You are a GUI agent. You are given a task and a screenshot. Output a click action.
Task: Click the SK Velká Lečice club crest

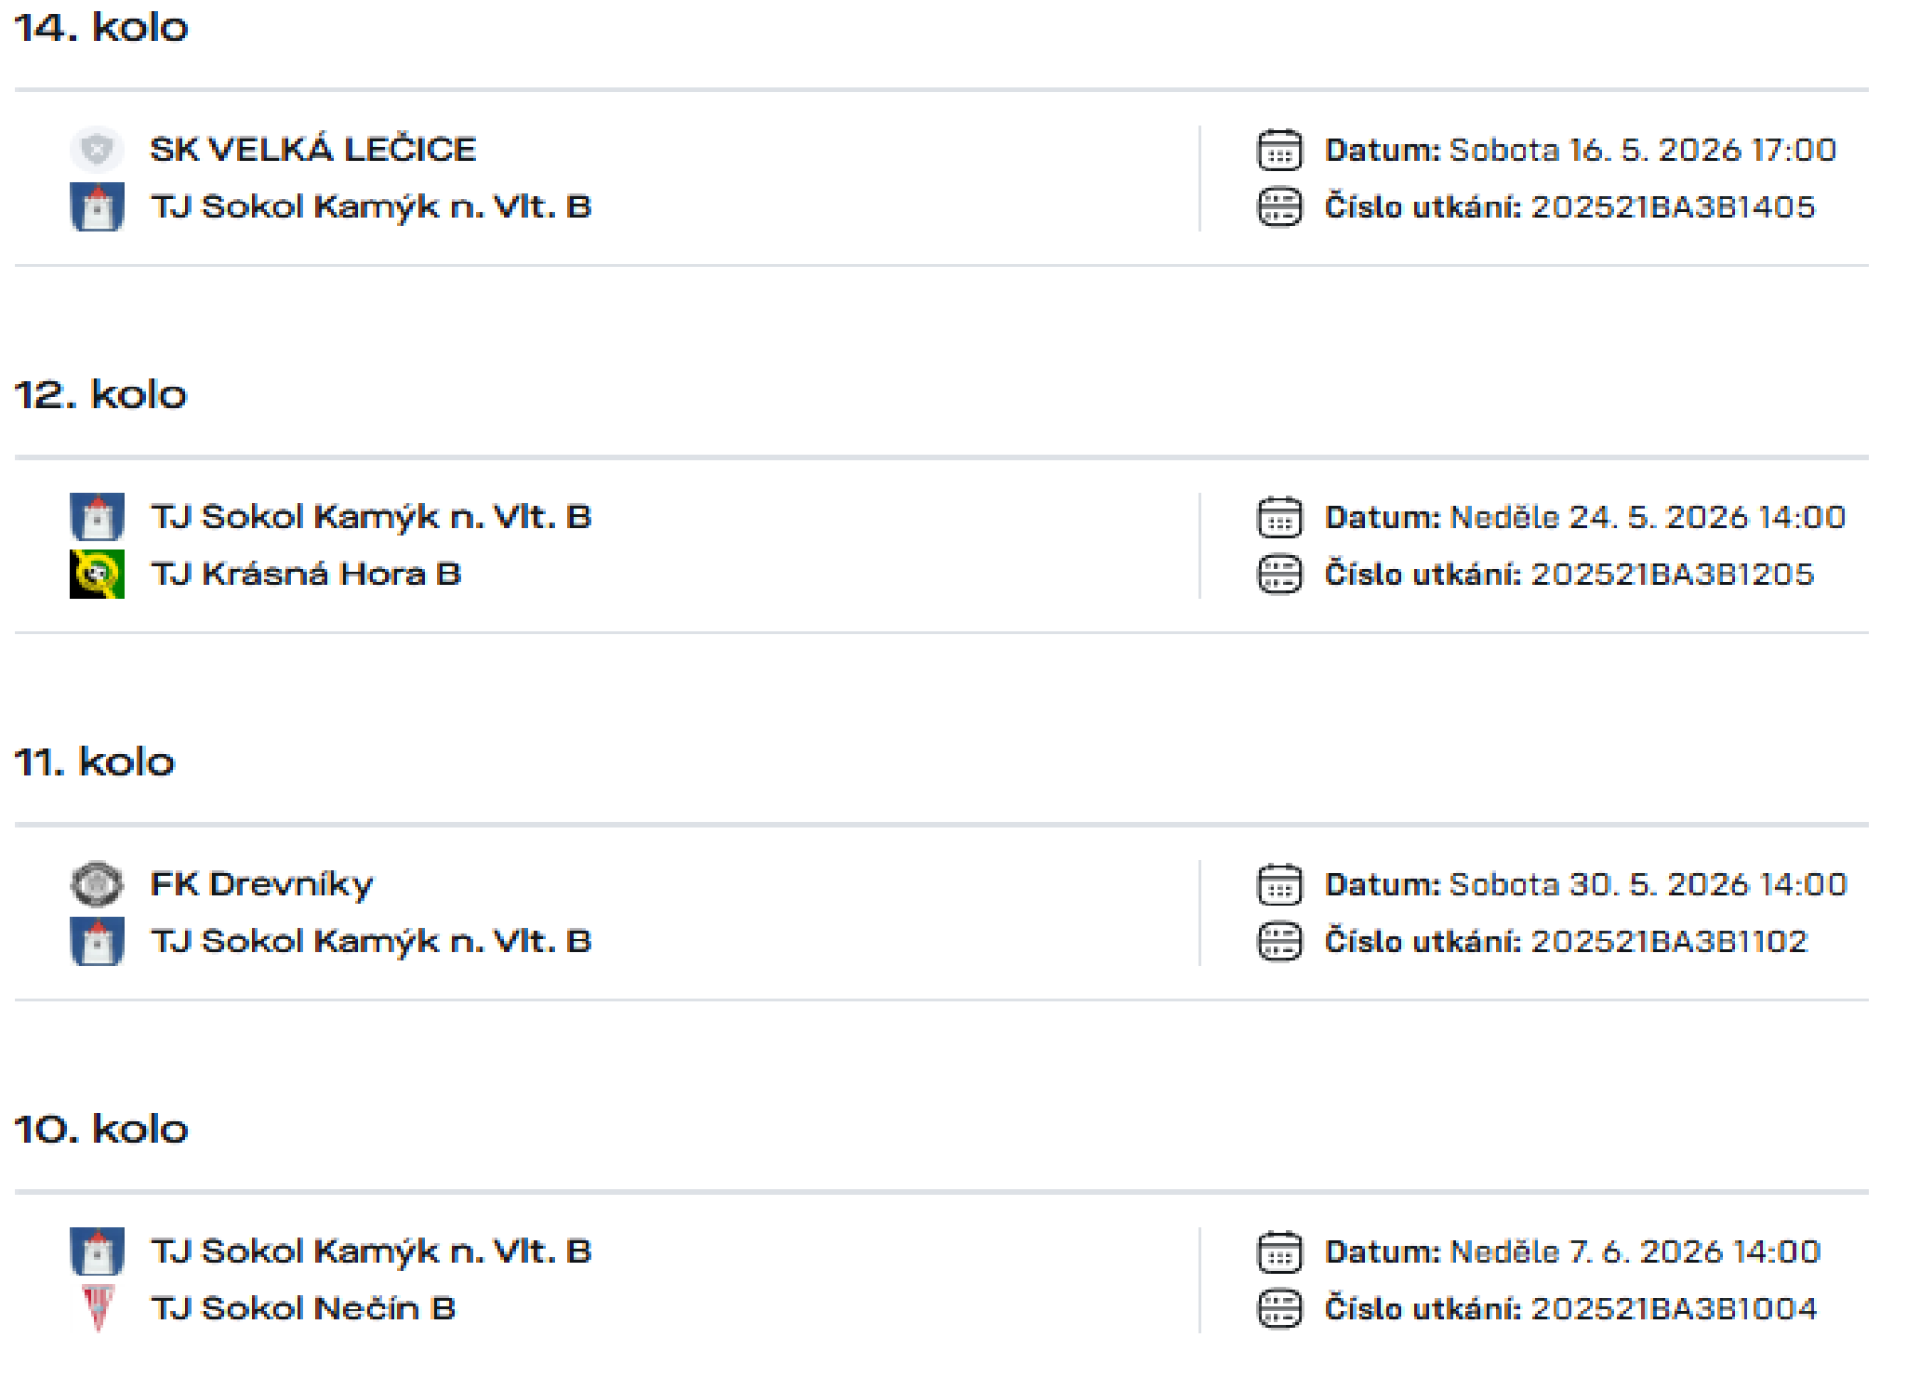(97, 150)
